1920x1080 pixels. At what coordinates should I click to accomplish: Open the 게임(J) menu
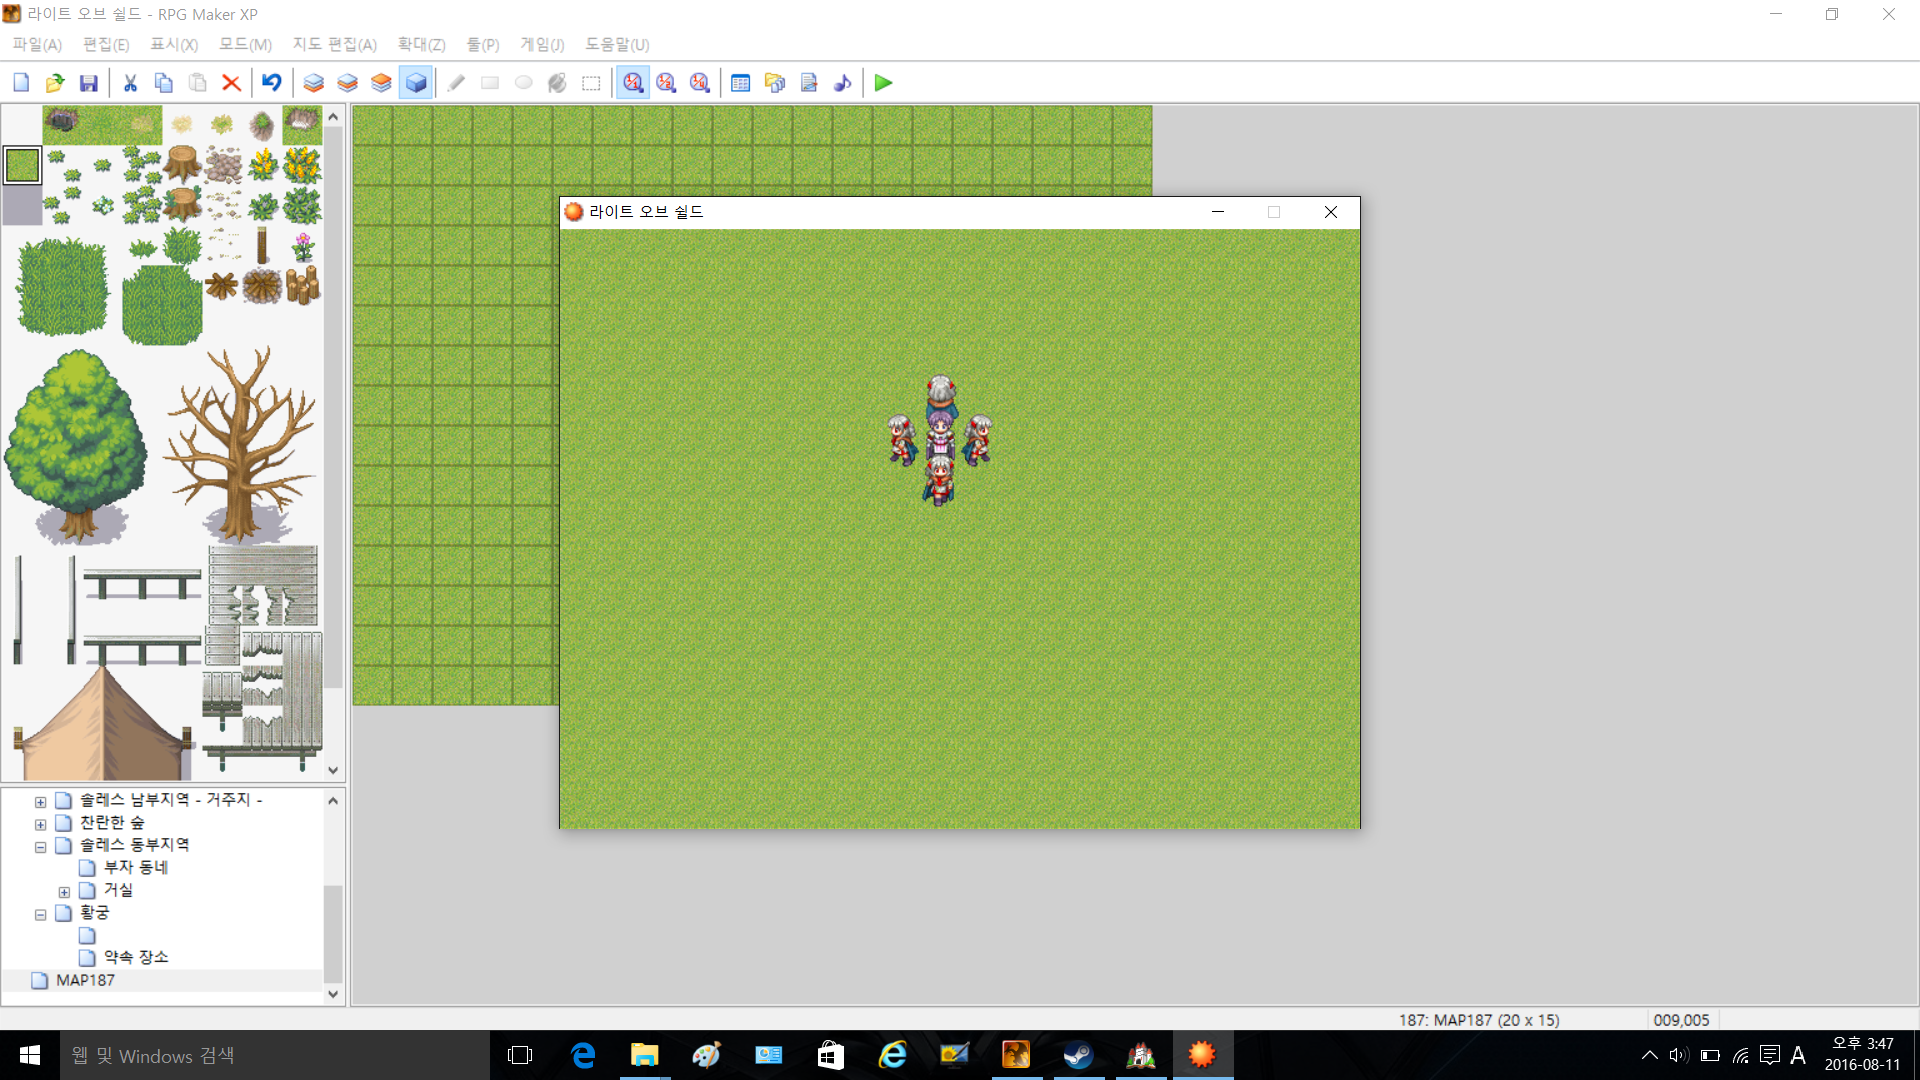tap(542, 45)
